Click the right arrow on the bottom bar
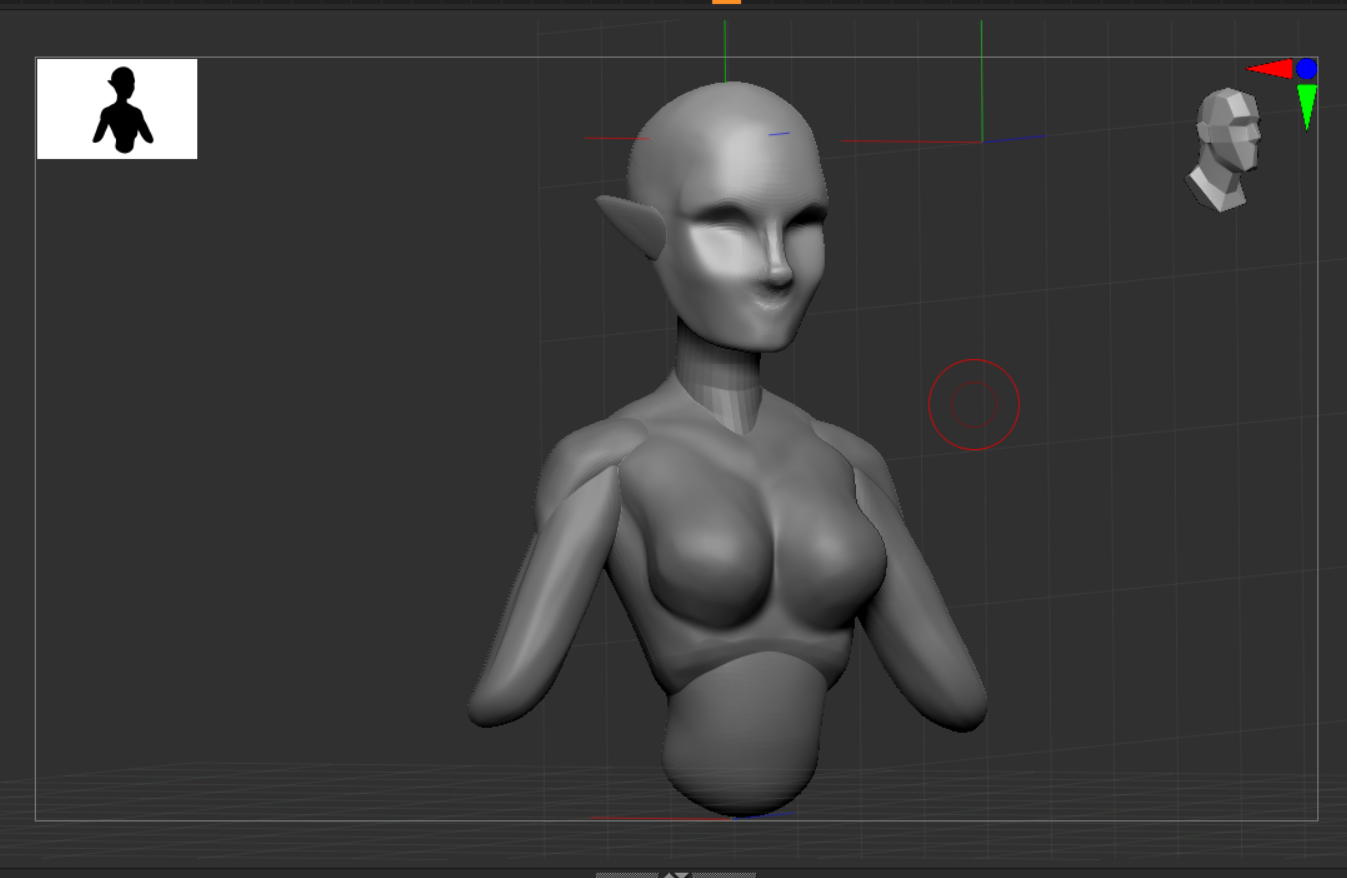Viewport: 1347px width, 878px height. click(x=683, y=874)
